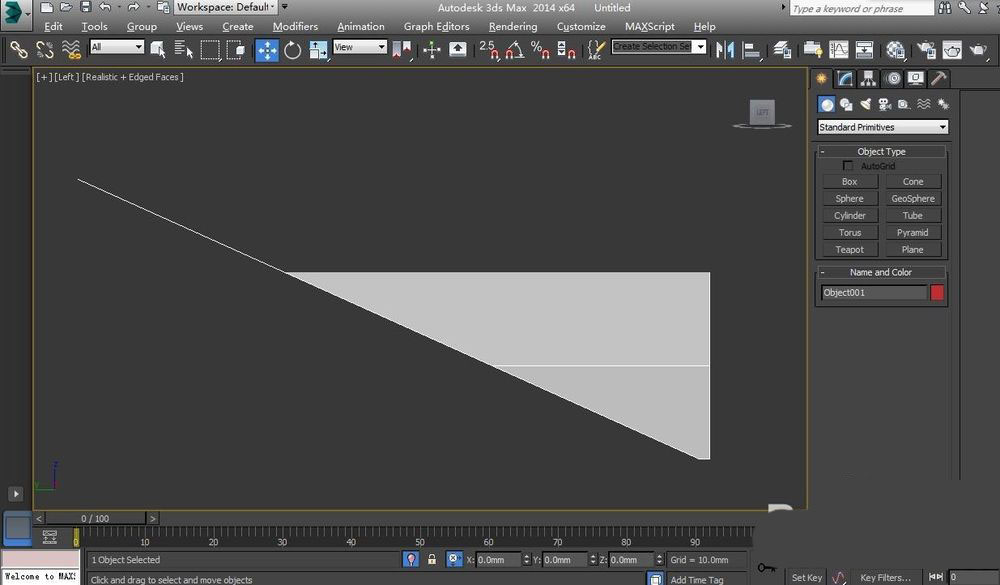Click the GeoSphere primitive button
Screen dimensions: 1000x585
coord(913,199)
